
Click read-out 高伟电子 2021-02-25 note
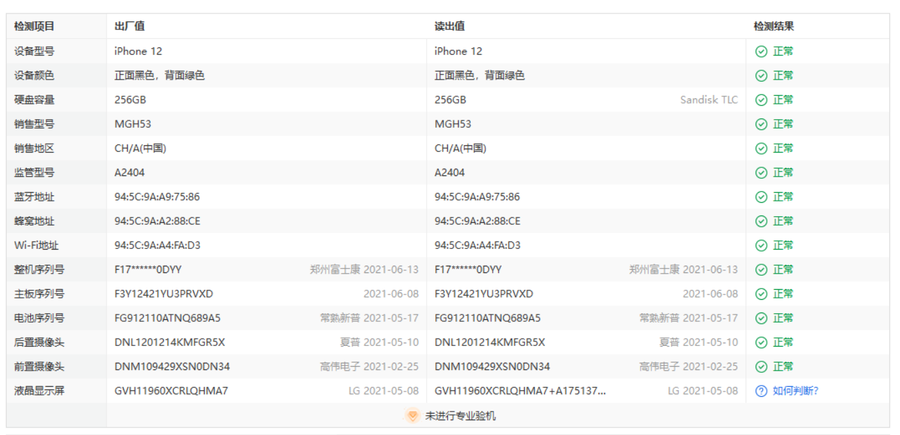pos(689,366)
